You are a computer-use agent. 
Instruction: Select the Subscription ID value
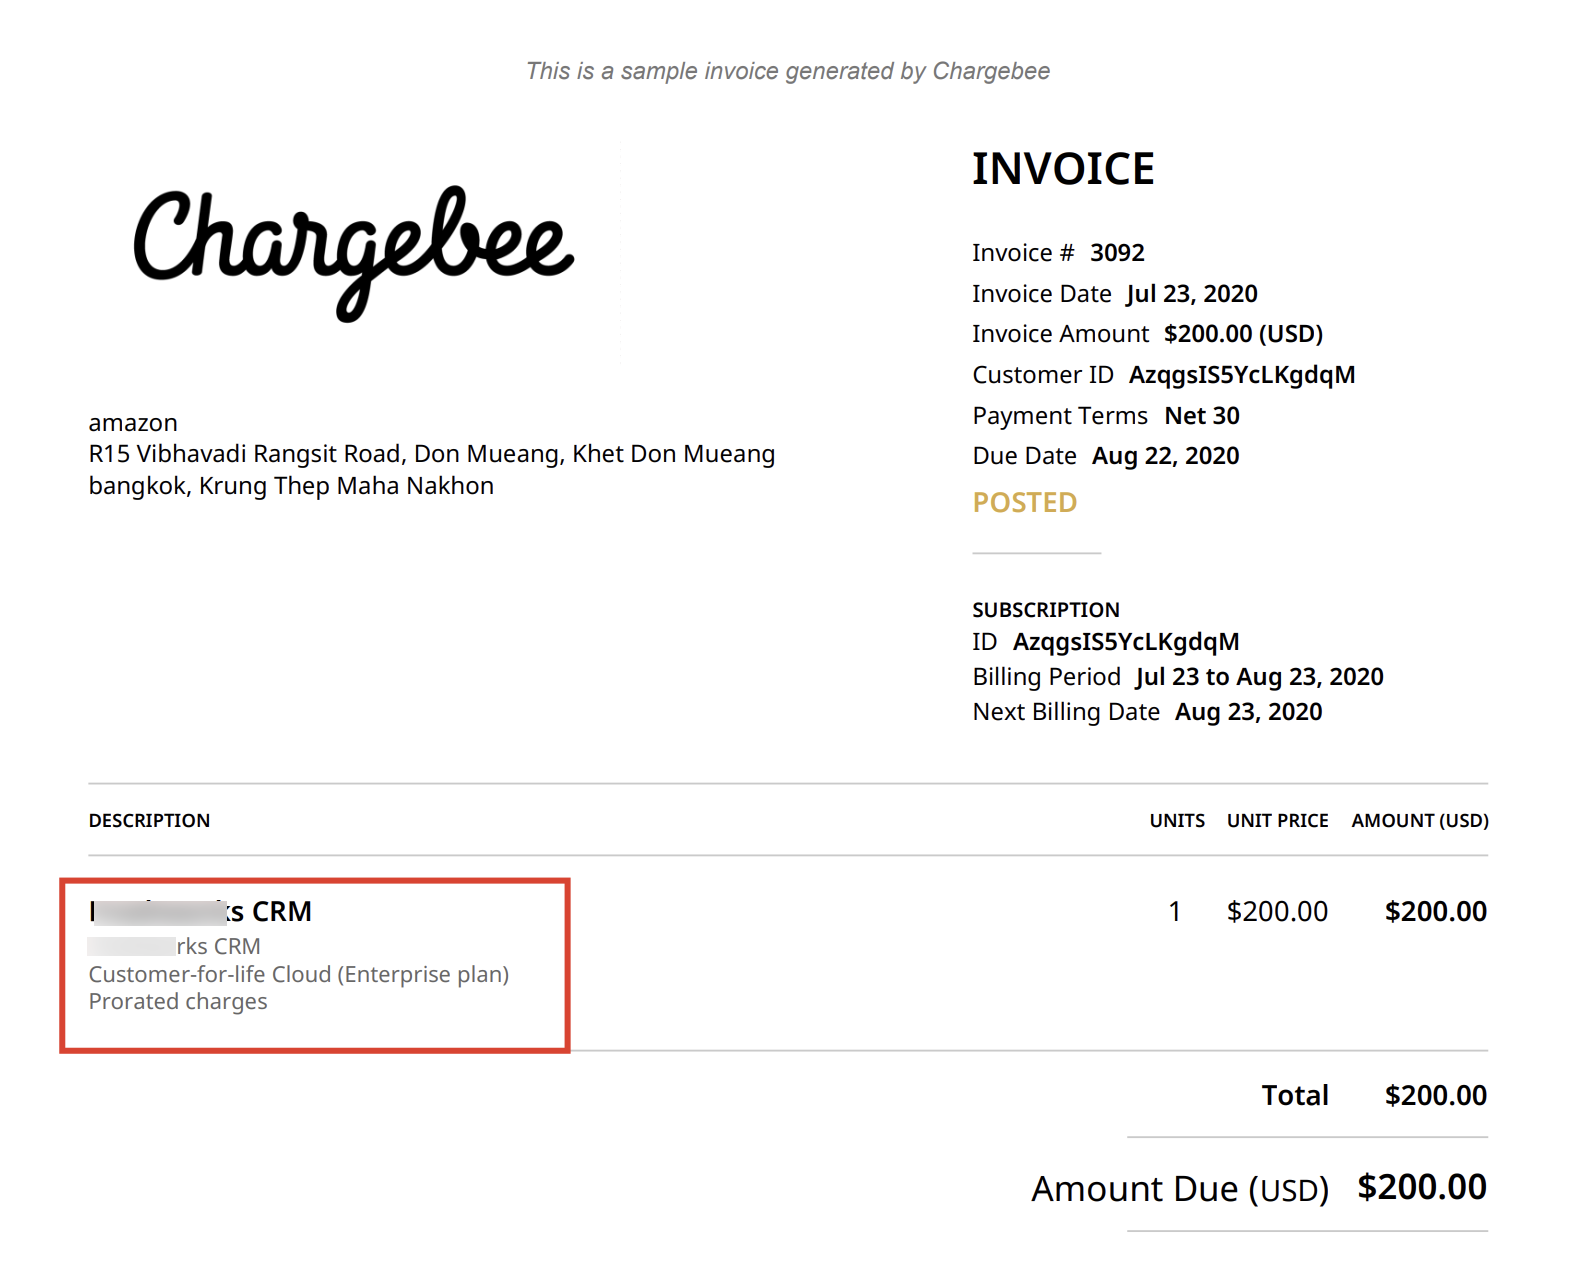[1125, 642]
